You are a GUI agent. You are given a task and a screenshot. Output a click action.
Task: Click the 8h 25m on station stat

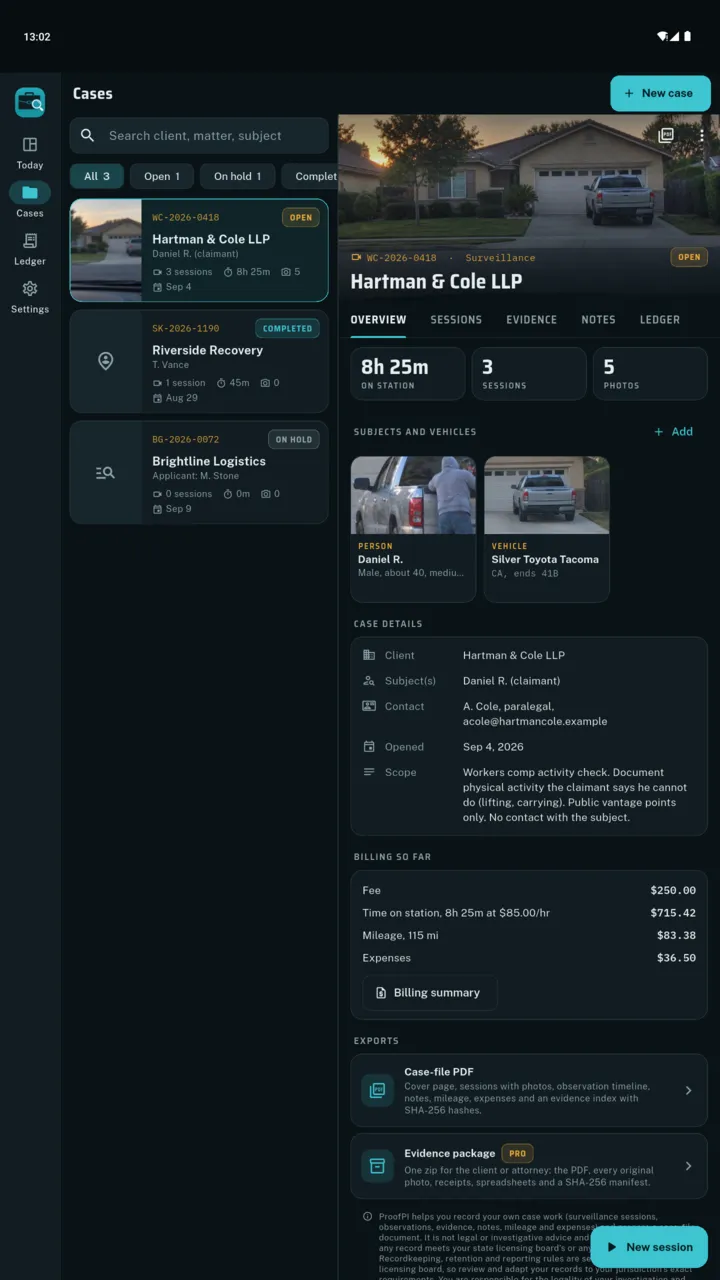407,373
